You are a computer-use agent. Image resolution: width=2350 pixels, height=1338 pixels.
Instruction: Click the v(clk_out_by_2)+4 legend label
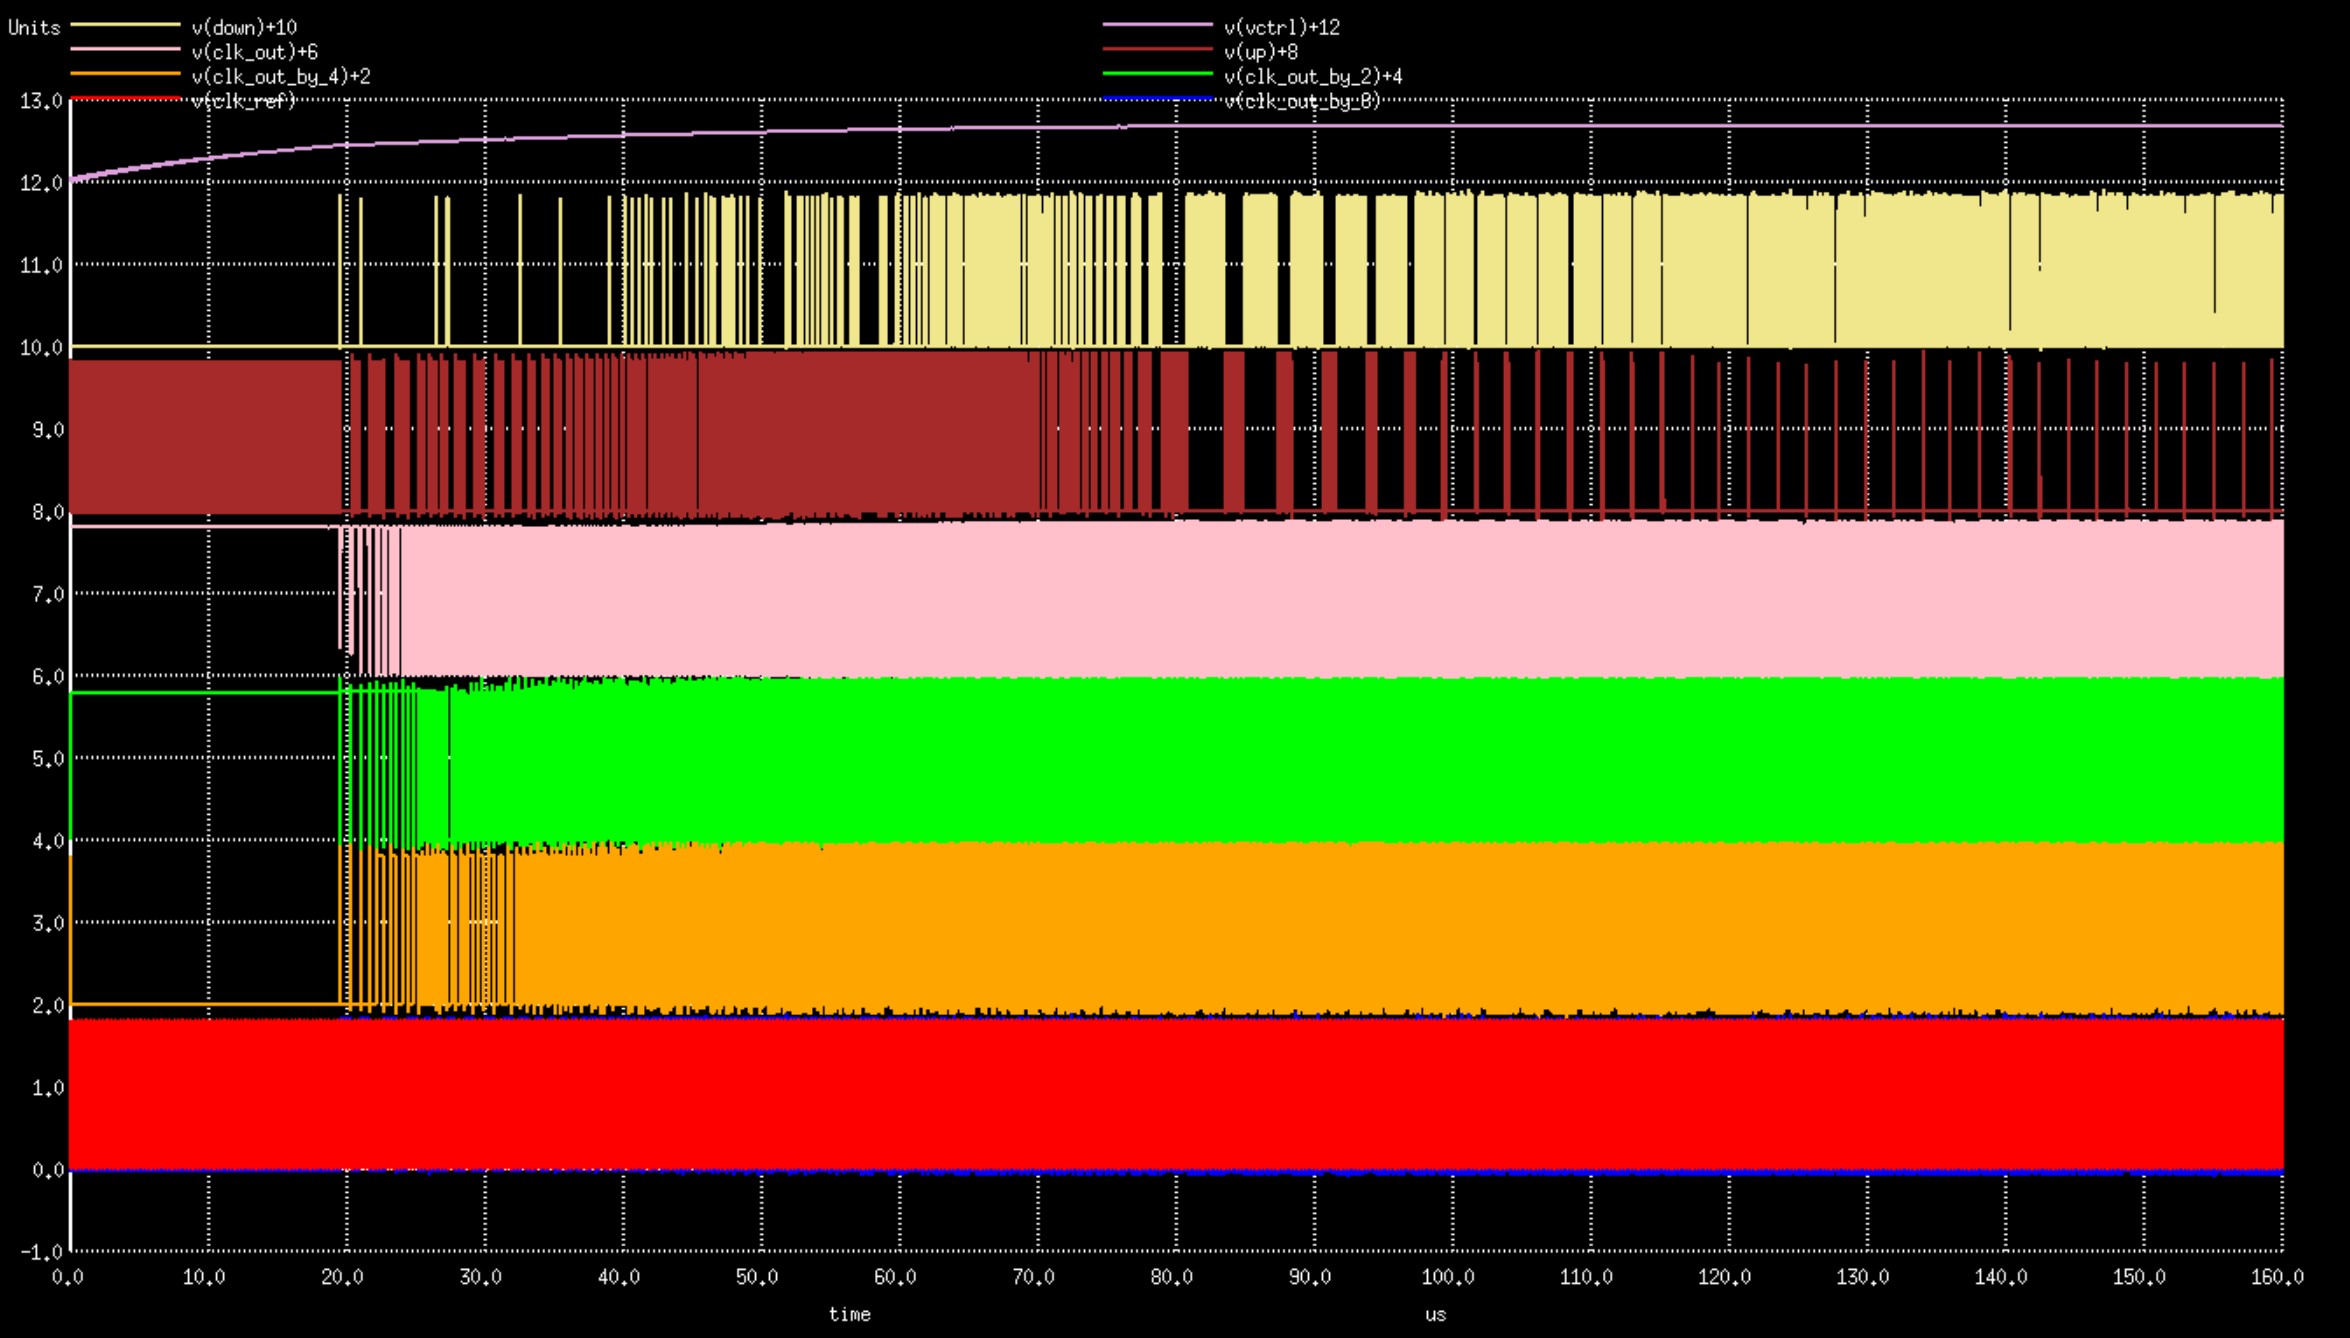(x=1313, y=76)
